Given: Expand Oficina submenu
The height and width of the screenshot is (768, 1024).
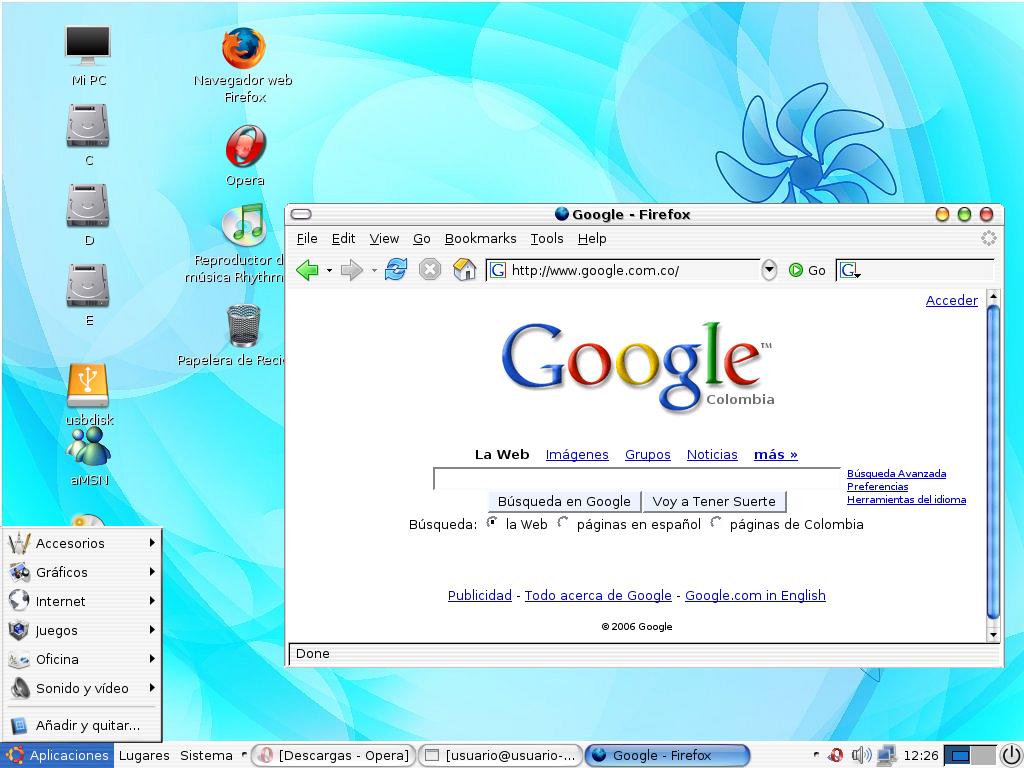Looking at the screenshot, I should (x=82, y=659).
